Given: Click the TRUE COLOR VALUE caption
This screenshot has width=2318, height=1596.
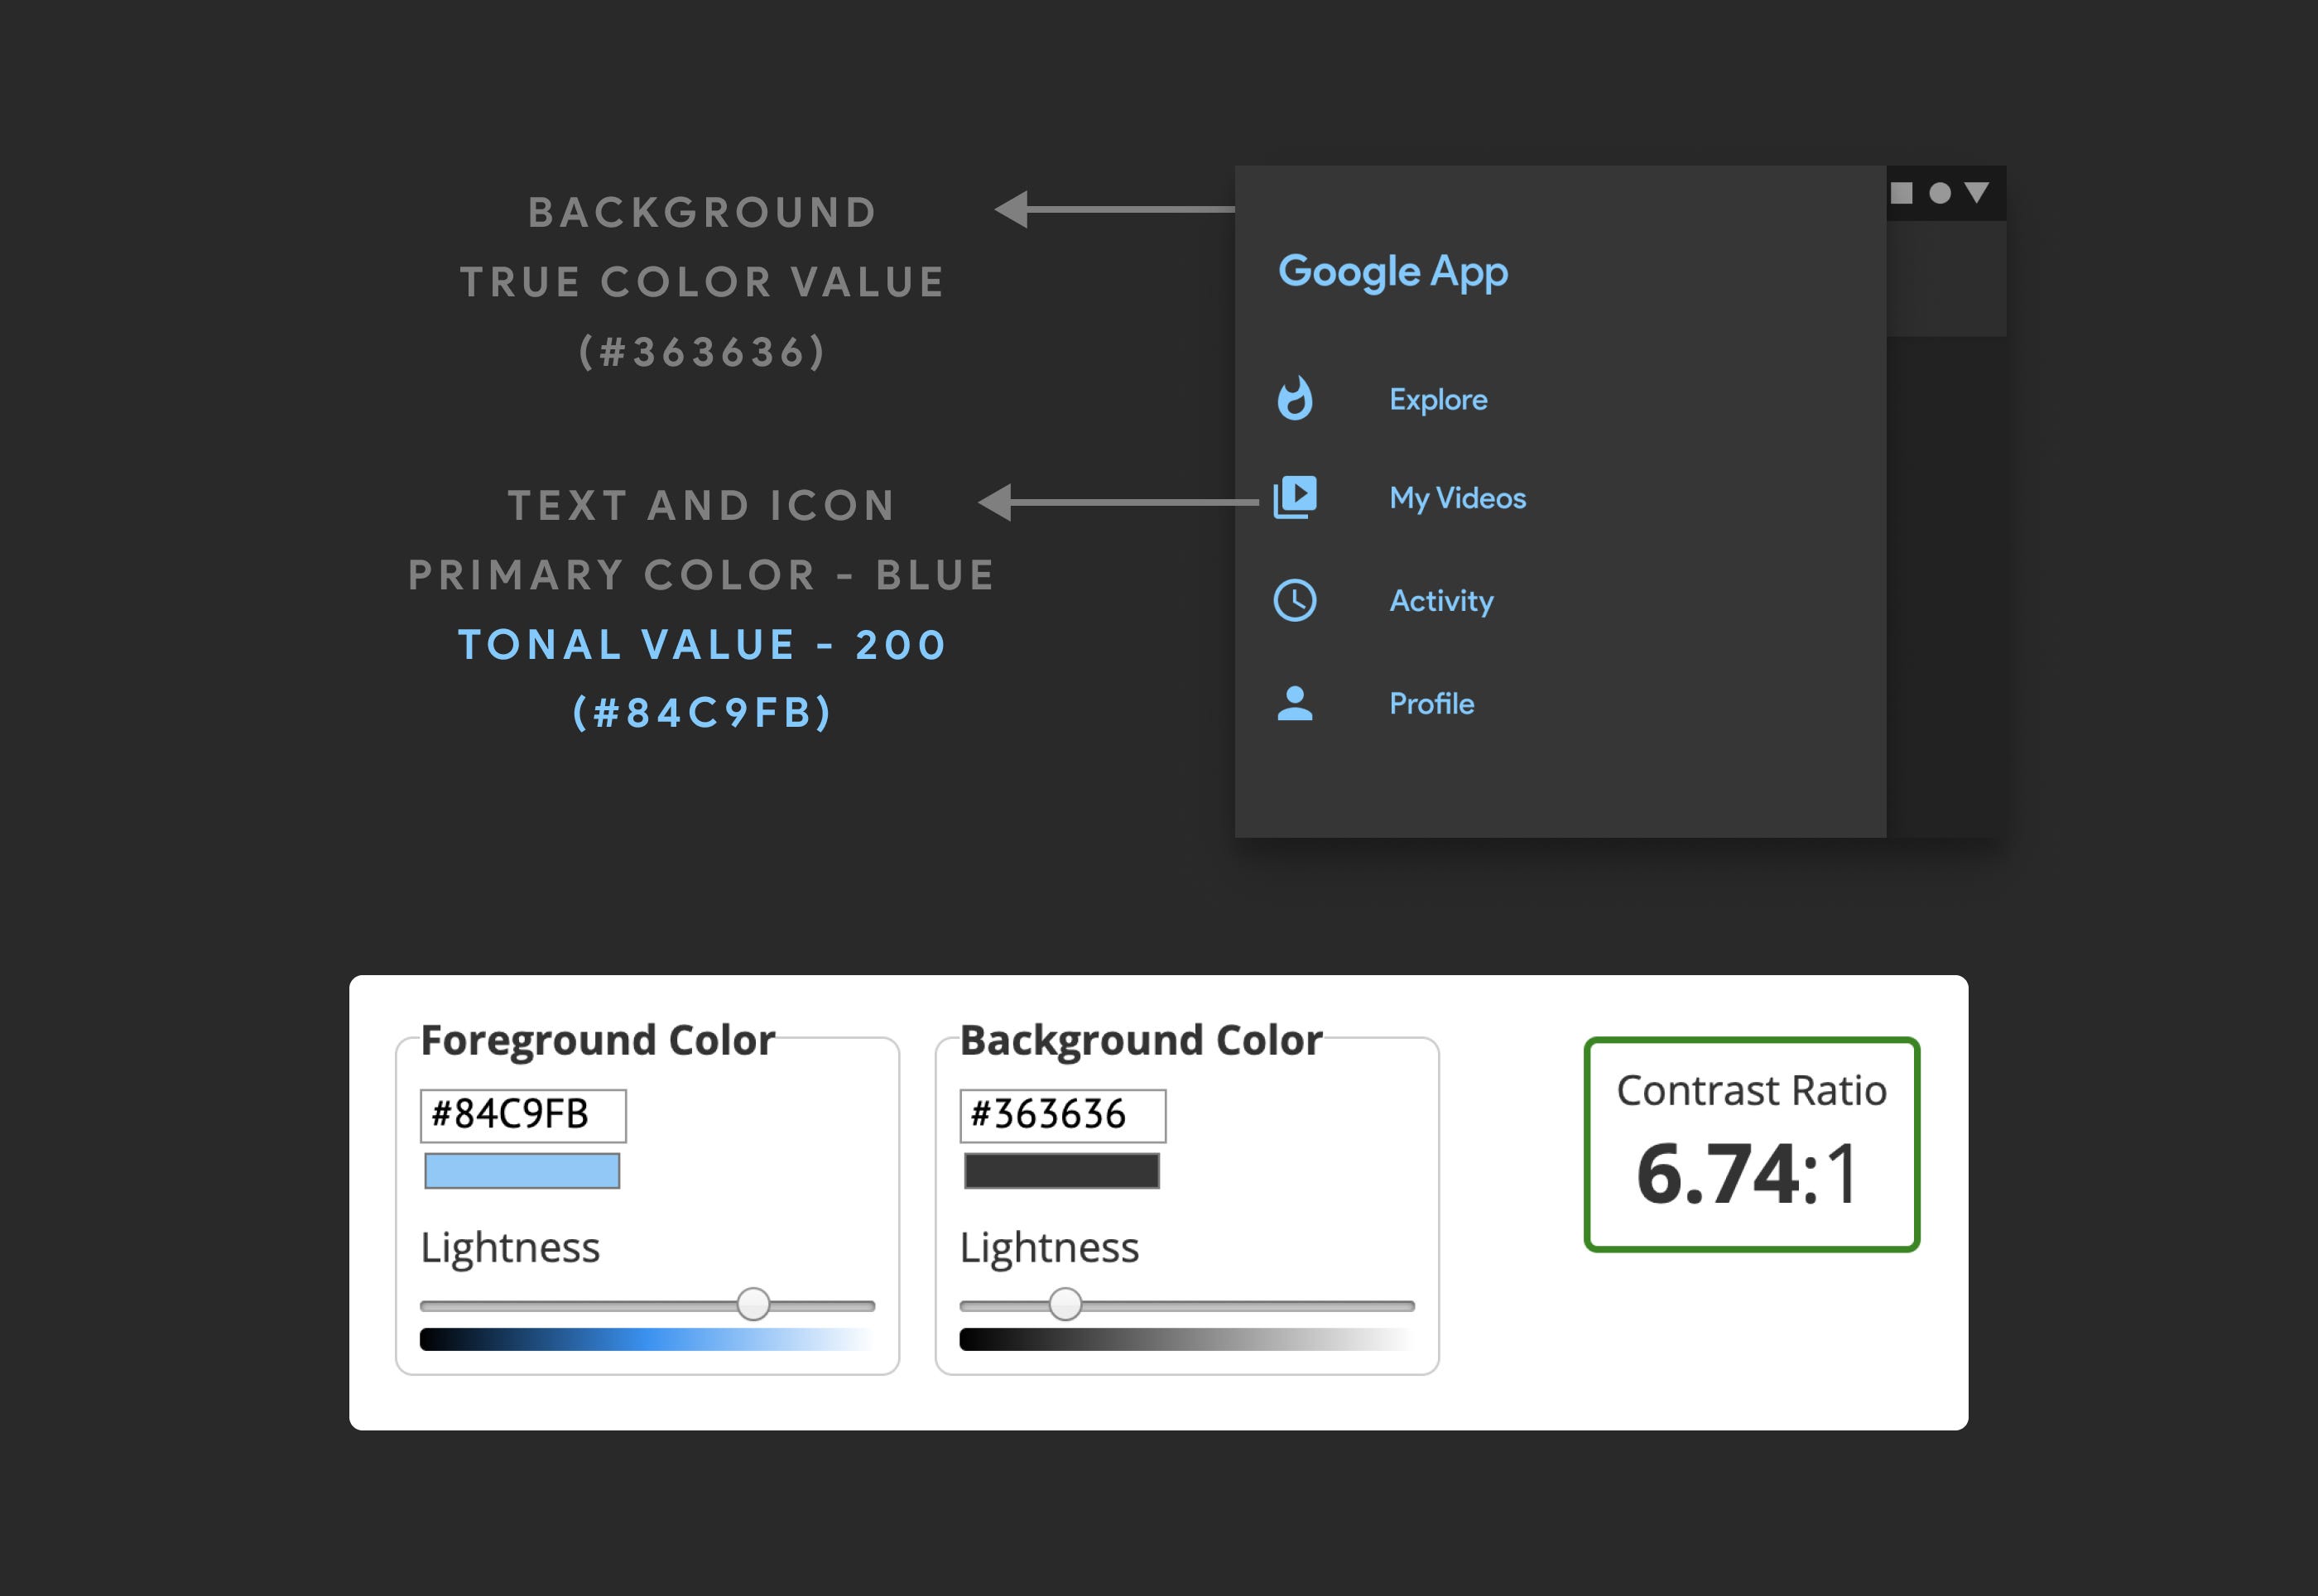Looking at the screenshot, I should tap(703, 282).
